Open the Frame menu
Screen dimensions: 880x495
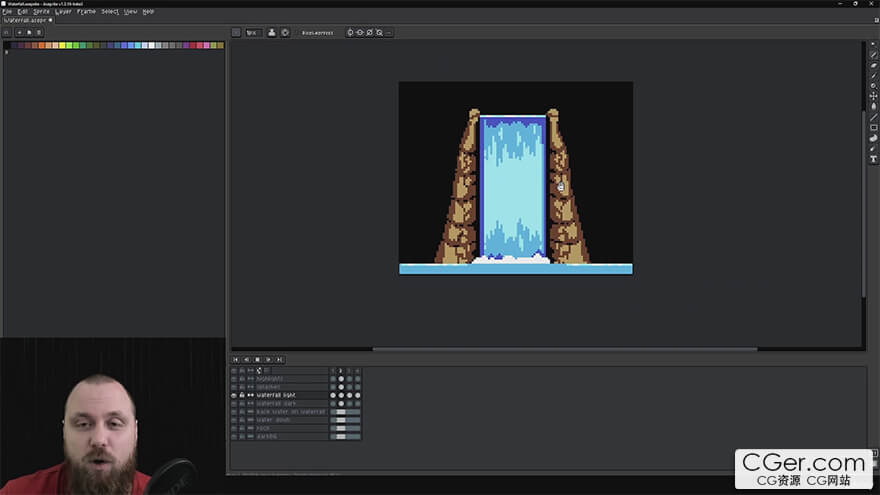click(x=86, y=11)
